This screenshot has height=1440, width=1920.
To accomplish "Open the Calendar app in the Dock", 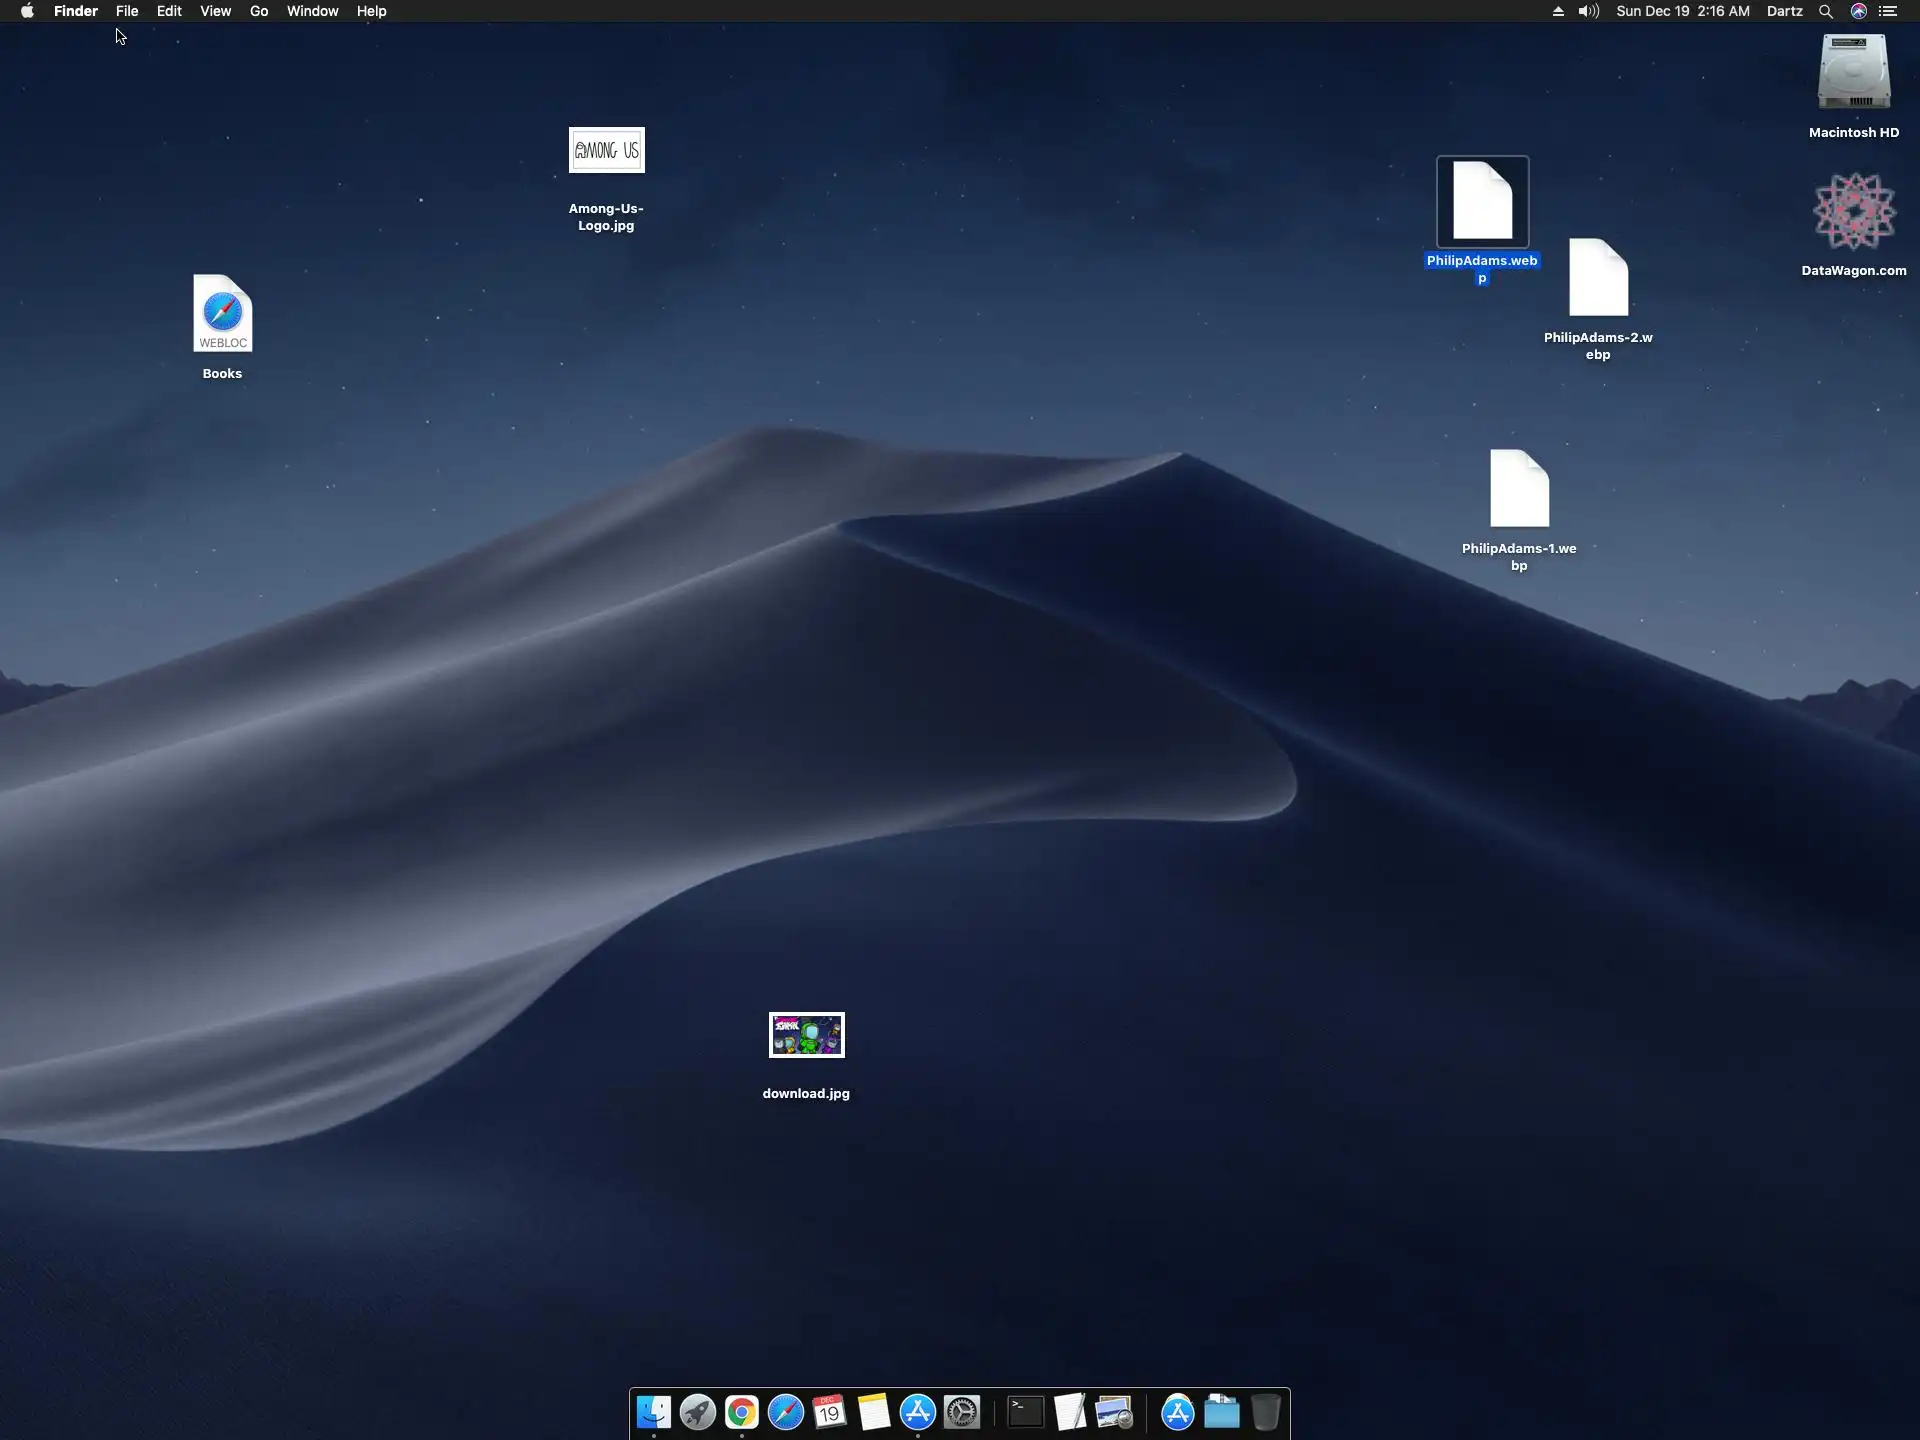I will [829, 1412].
